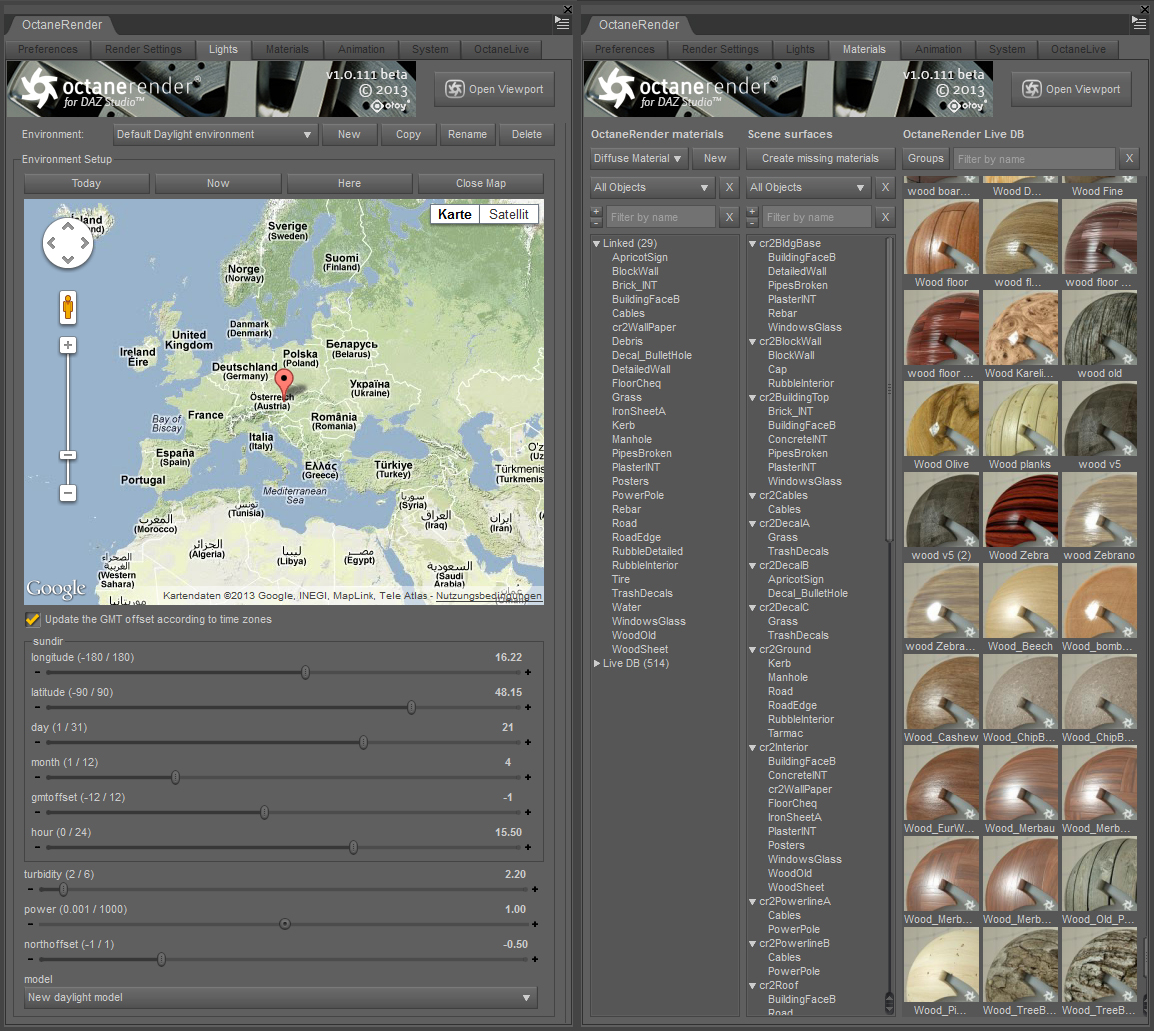Toggle Update GMT offset checkbox
1154x1031 pixels.
pos(32,620)
